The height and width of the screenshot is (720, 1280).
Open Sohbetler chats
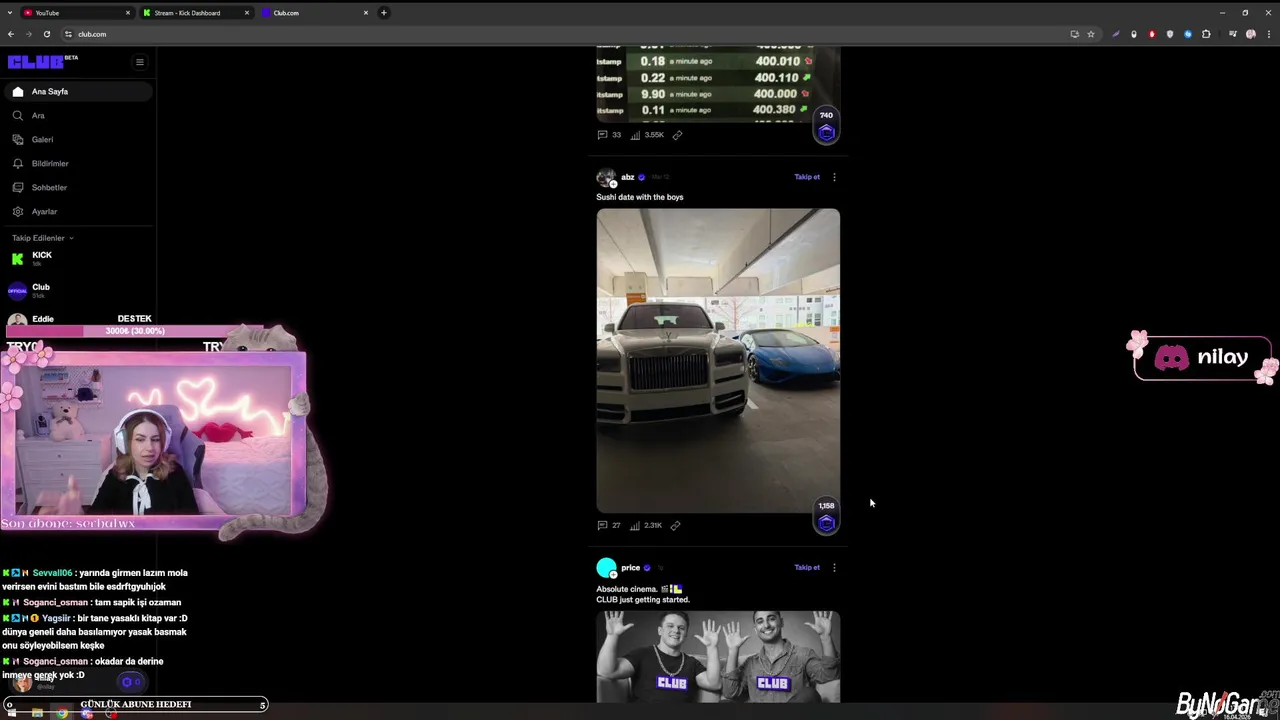(x=78, y=187)
